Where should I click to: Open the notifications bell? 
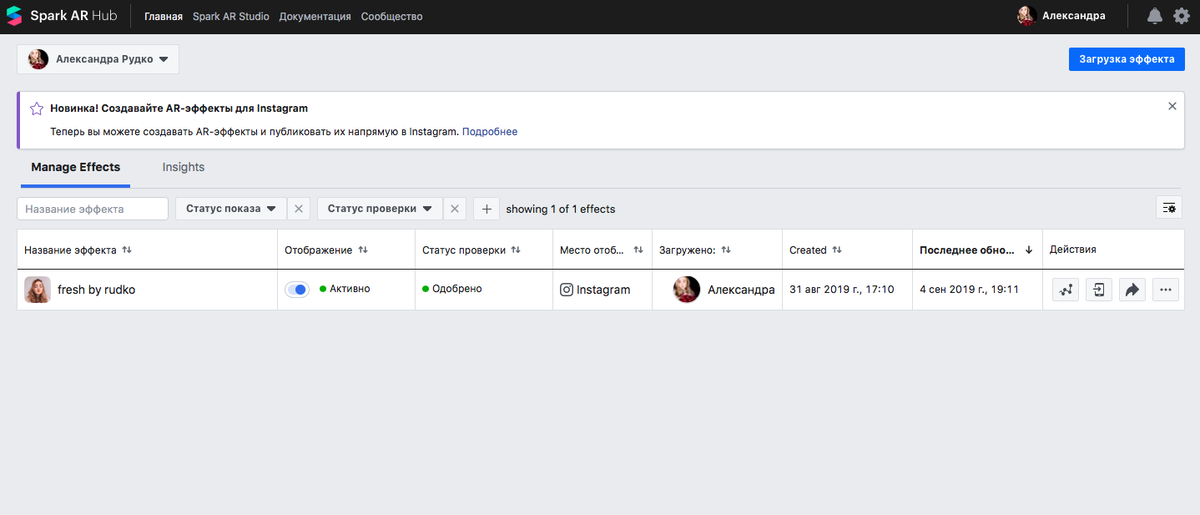point(1155,16)
